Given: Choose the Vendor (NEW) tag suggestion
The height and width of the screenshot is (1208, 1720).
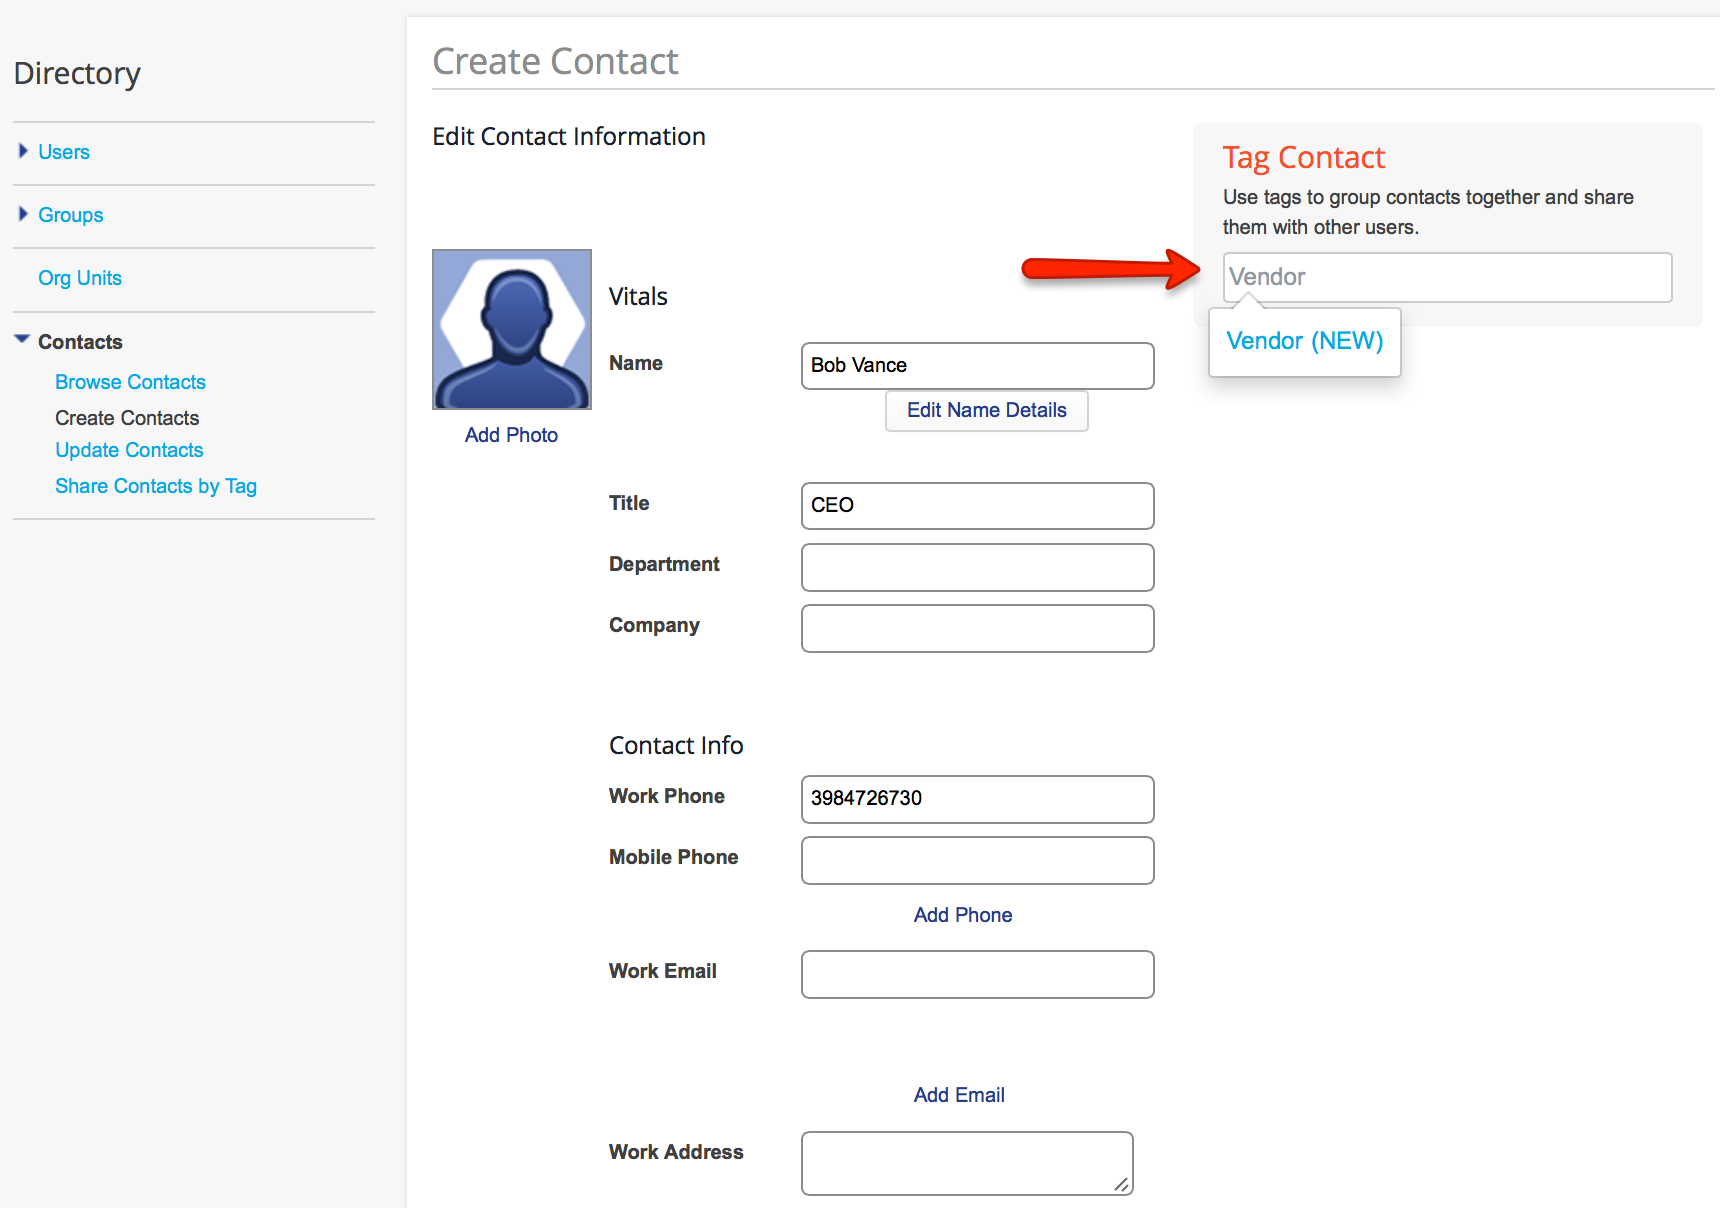Looking at the screenshot, I should click(x=1305, y=341).
